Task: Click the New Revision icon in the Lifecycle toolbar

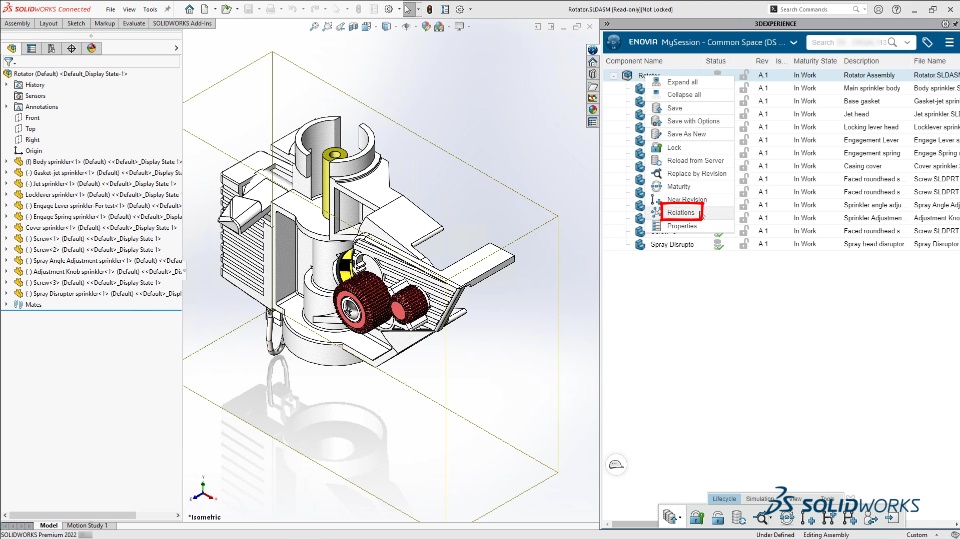Action: [x=808, y=518]
